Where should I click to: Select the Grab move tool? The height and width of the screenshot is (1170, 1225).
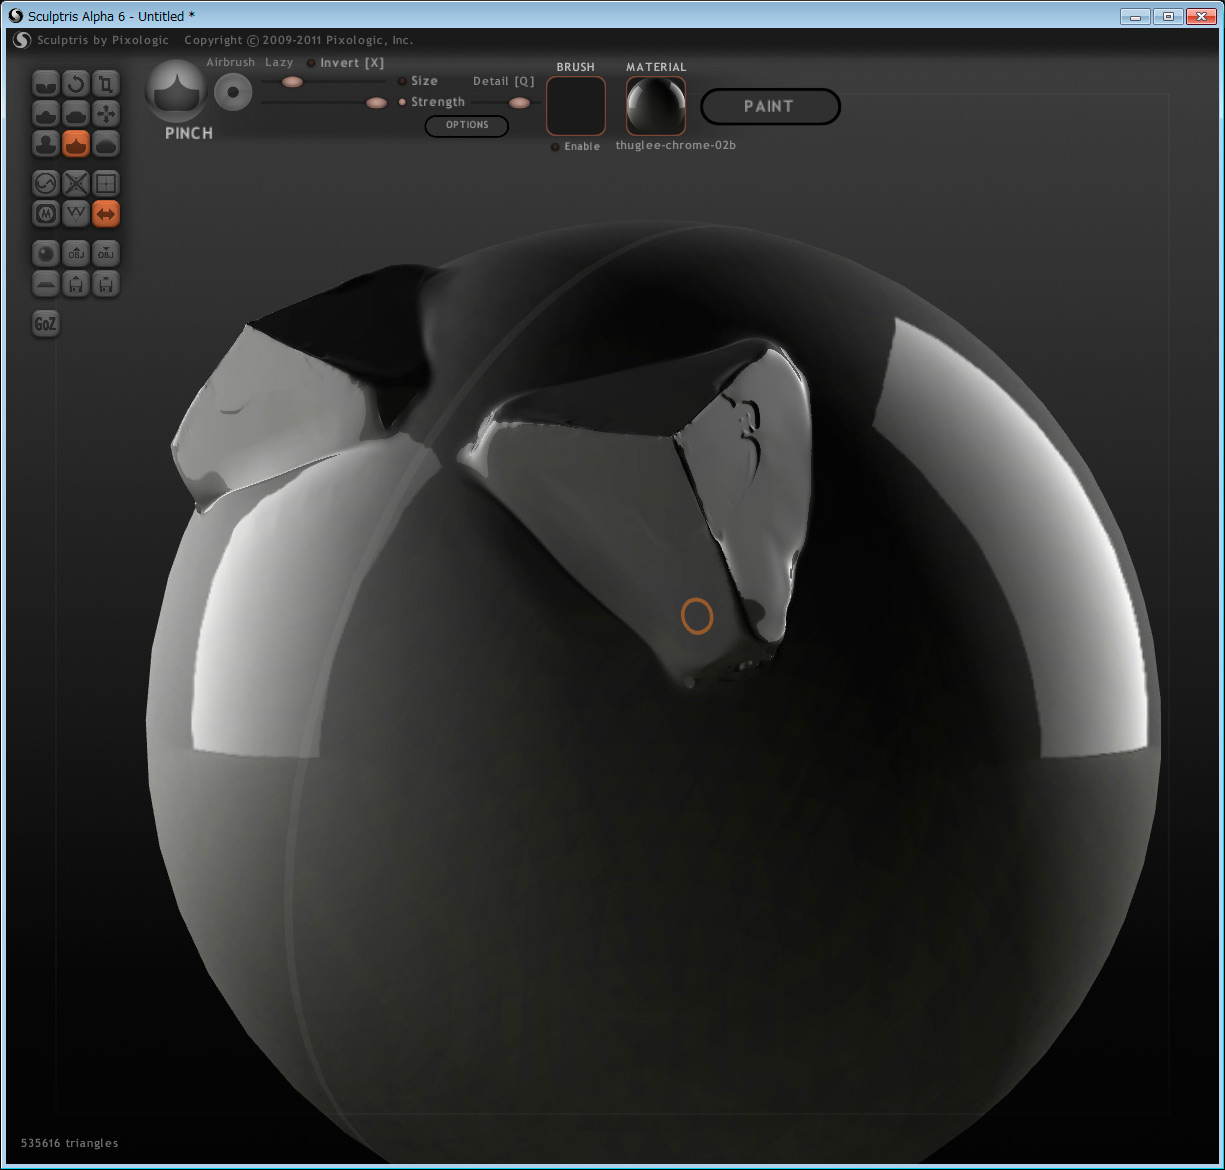point(106,113)
